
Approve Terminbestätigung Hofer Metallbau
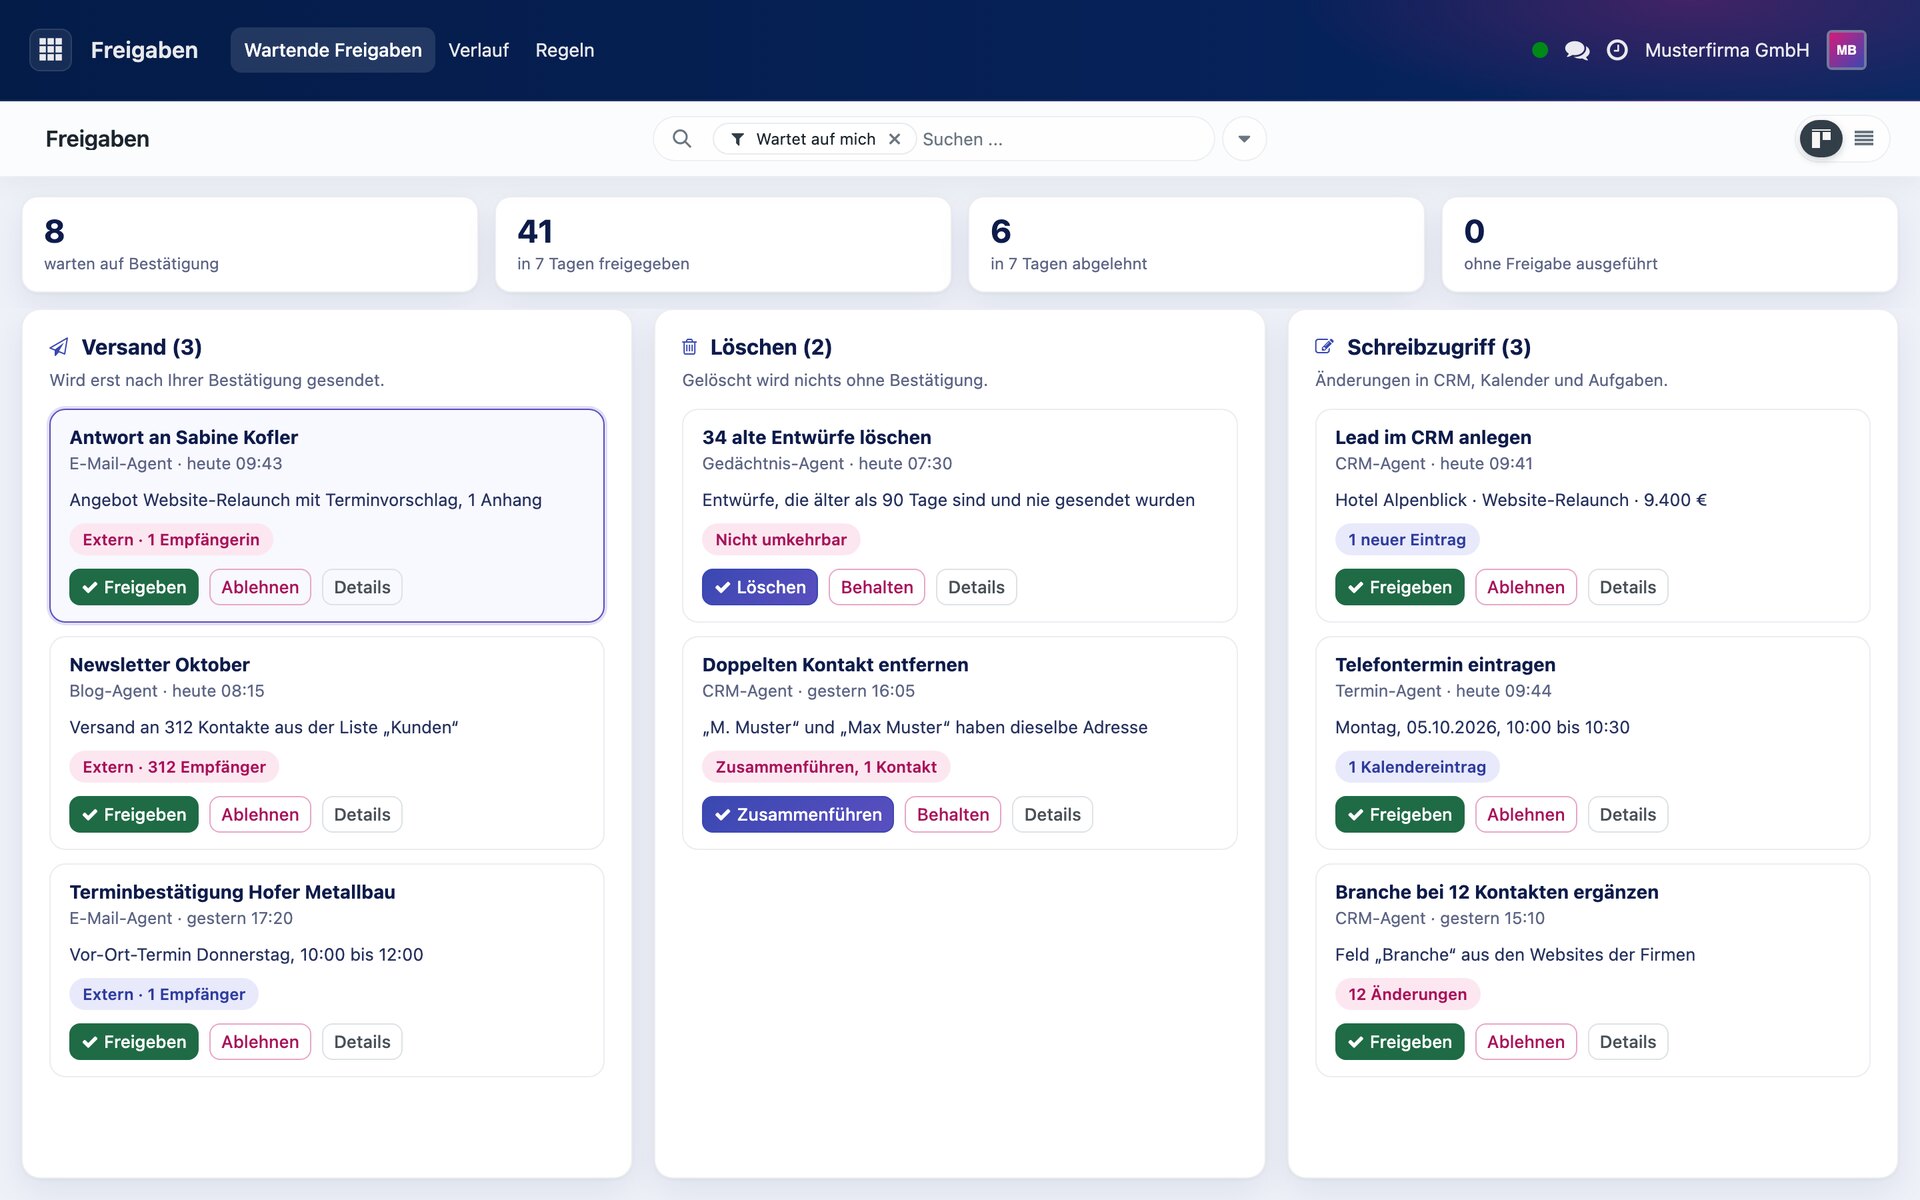point(134,1041)
